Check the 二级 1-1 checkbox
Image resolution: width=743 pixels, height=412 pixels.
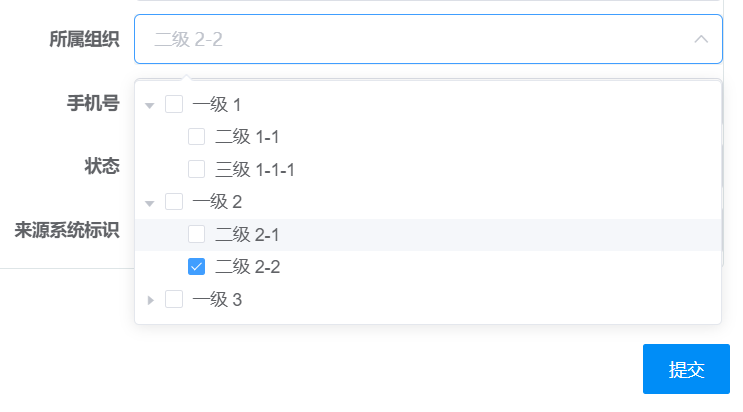tap(197, 137)
